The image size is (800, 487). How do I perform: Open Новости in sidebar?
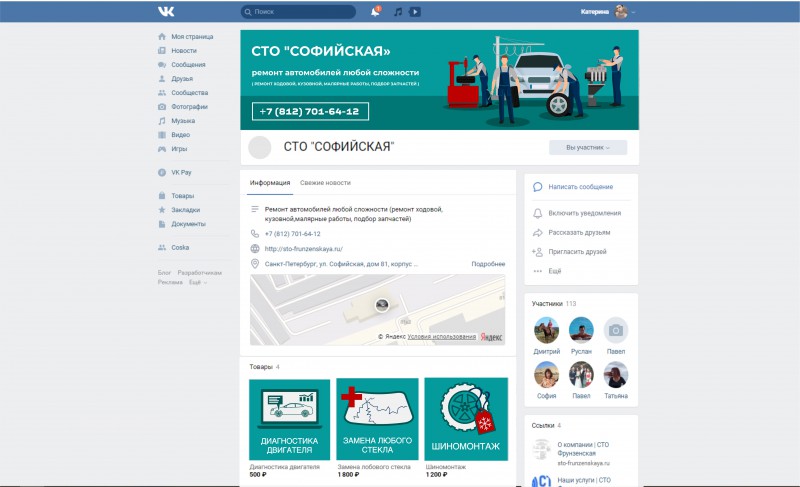pyautogui.click(x=184, y=50)
